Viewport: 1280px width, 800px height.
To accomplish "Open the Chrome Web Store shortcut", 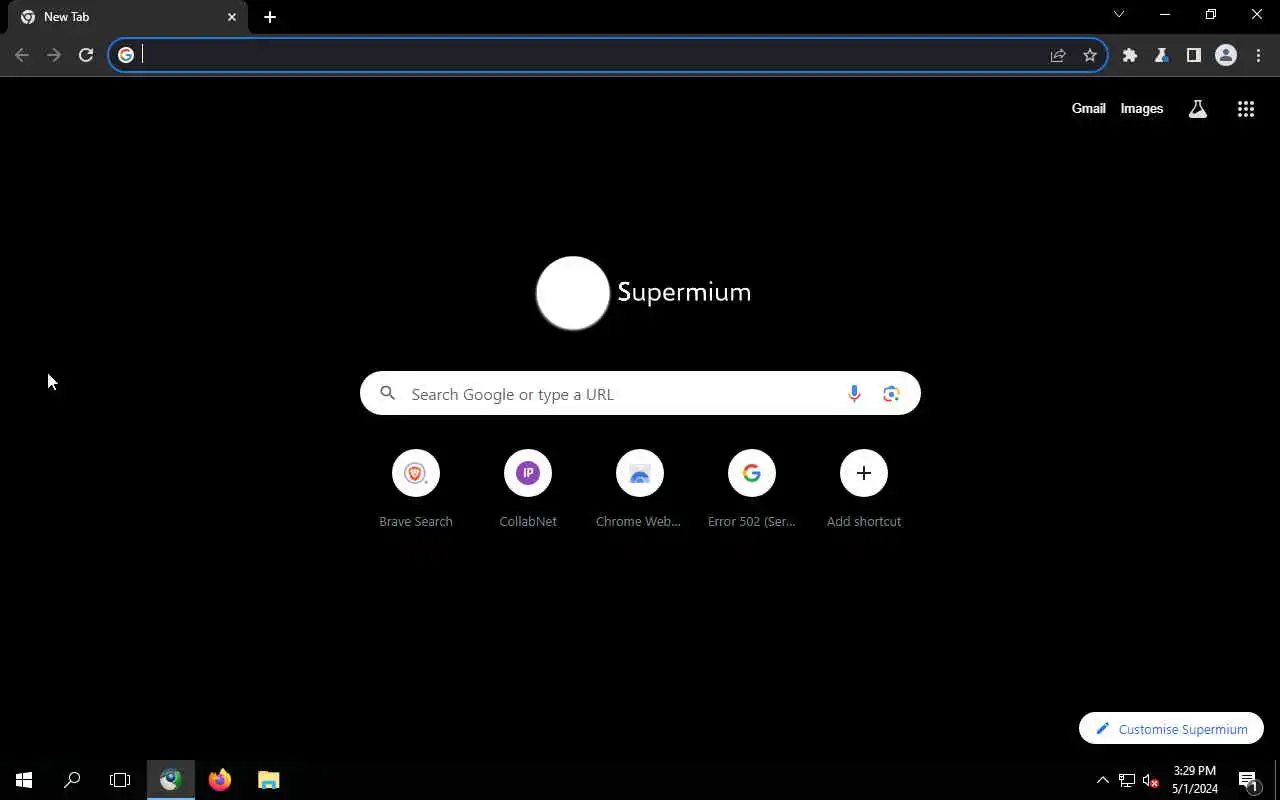I will click(640, 489).
